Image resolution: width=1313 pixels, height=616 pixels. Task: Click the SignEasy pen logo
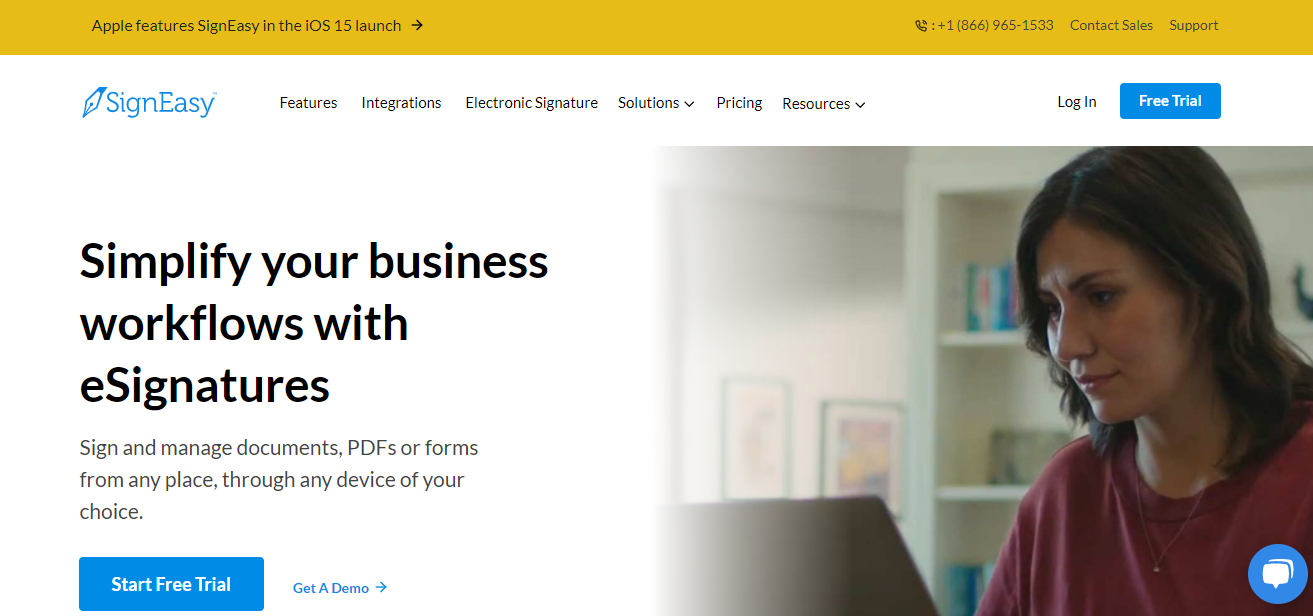pyautogui.click(x=93, y=102)
